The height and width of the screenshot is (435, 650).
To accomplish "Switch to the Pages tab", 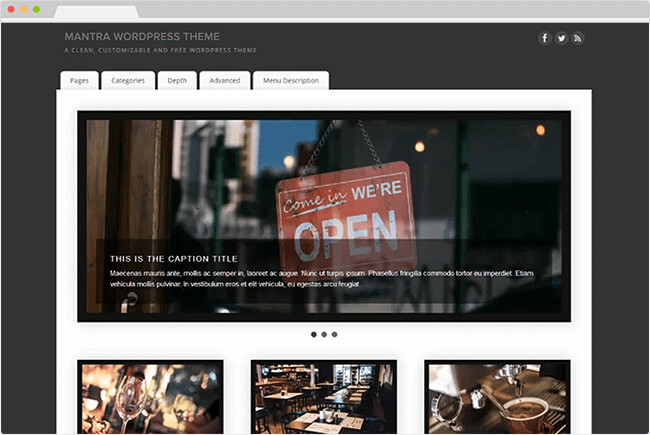I will [79, 80].
